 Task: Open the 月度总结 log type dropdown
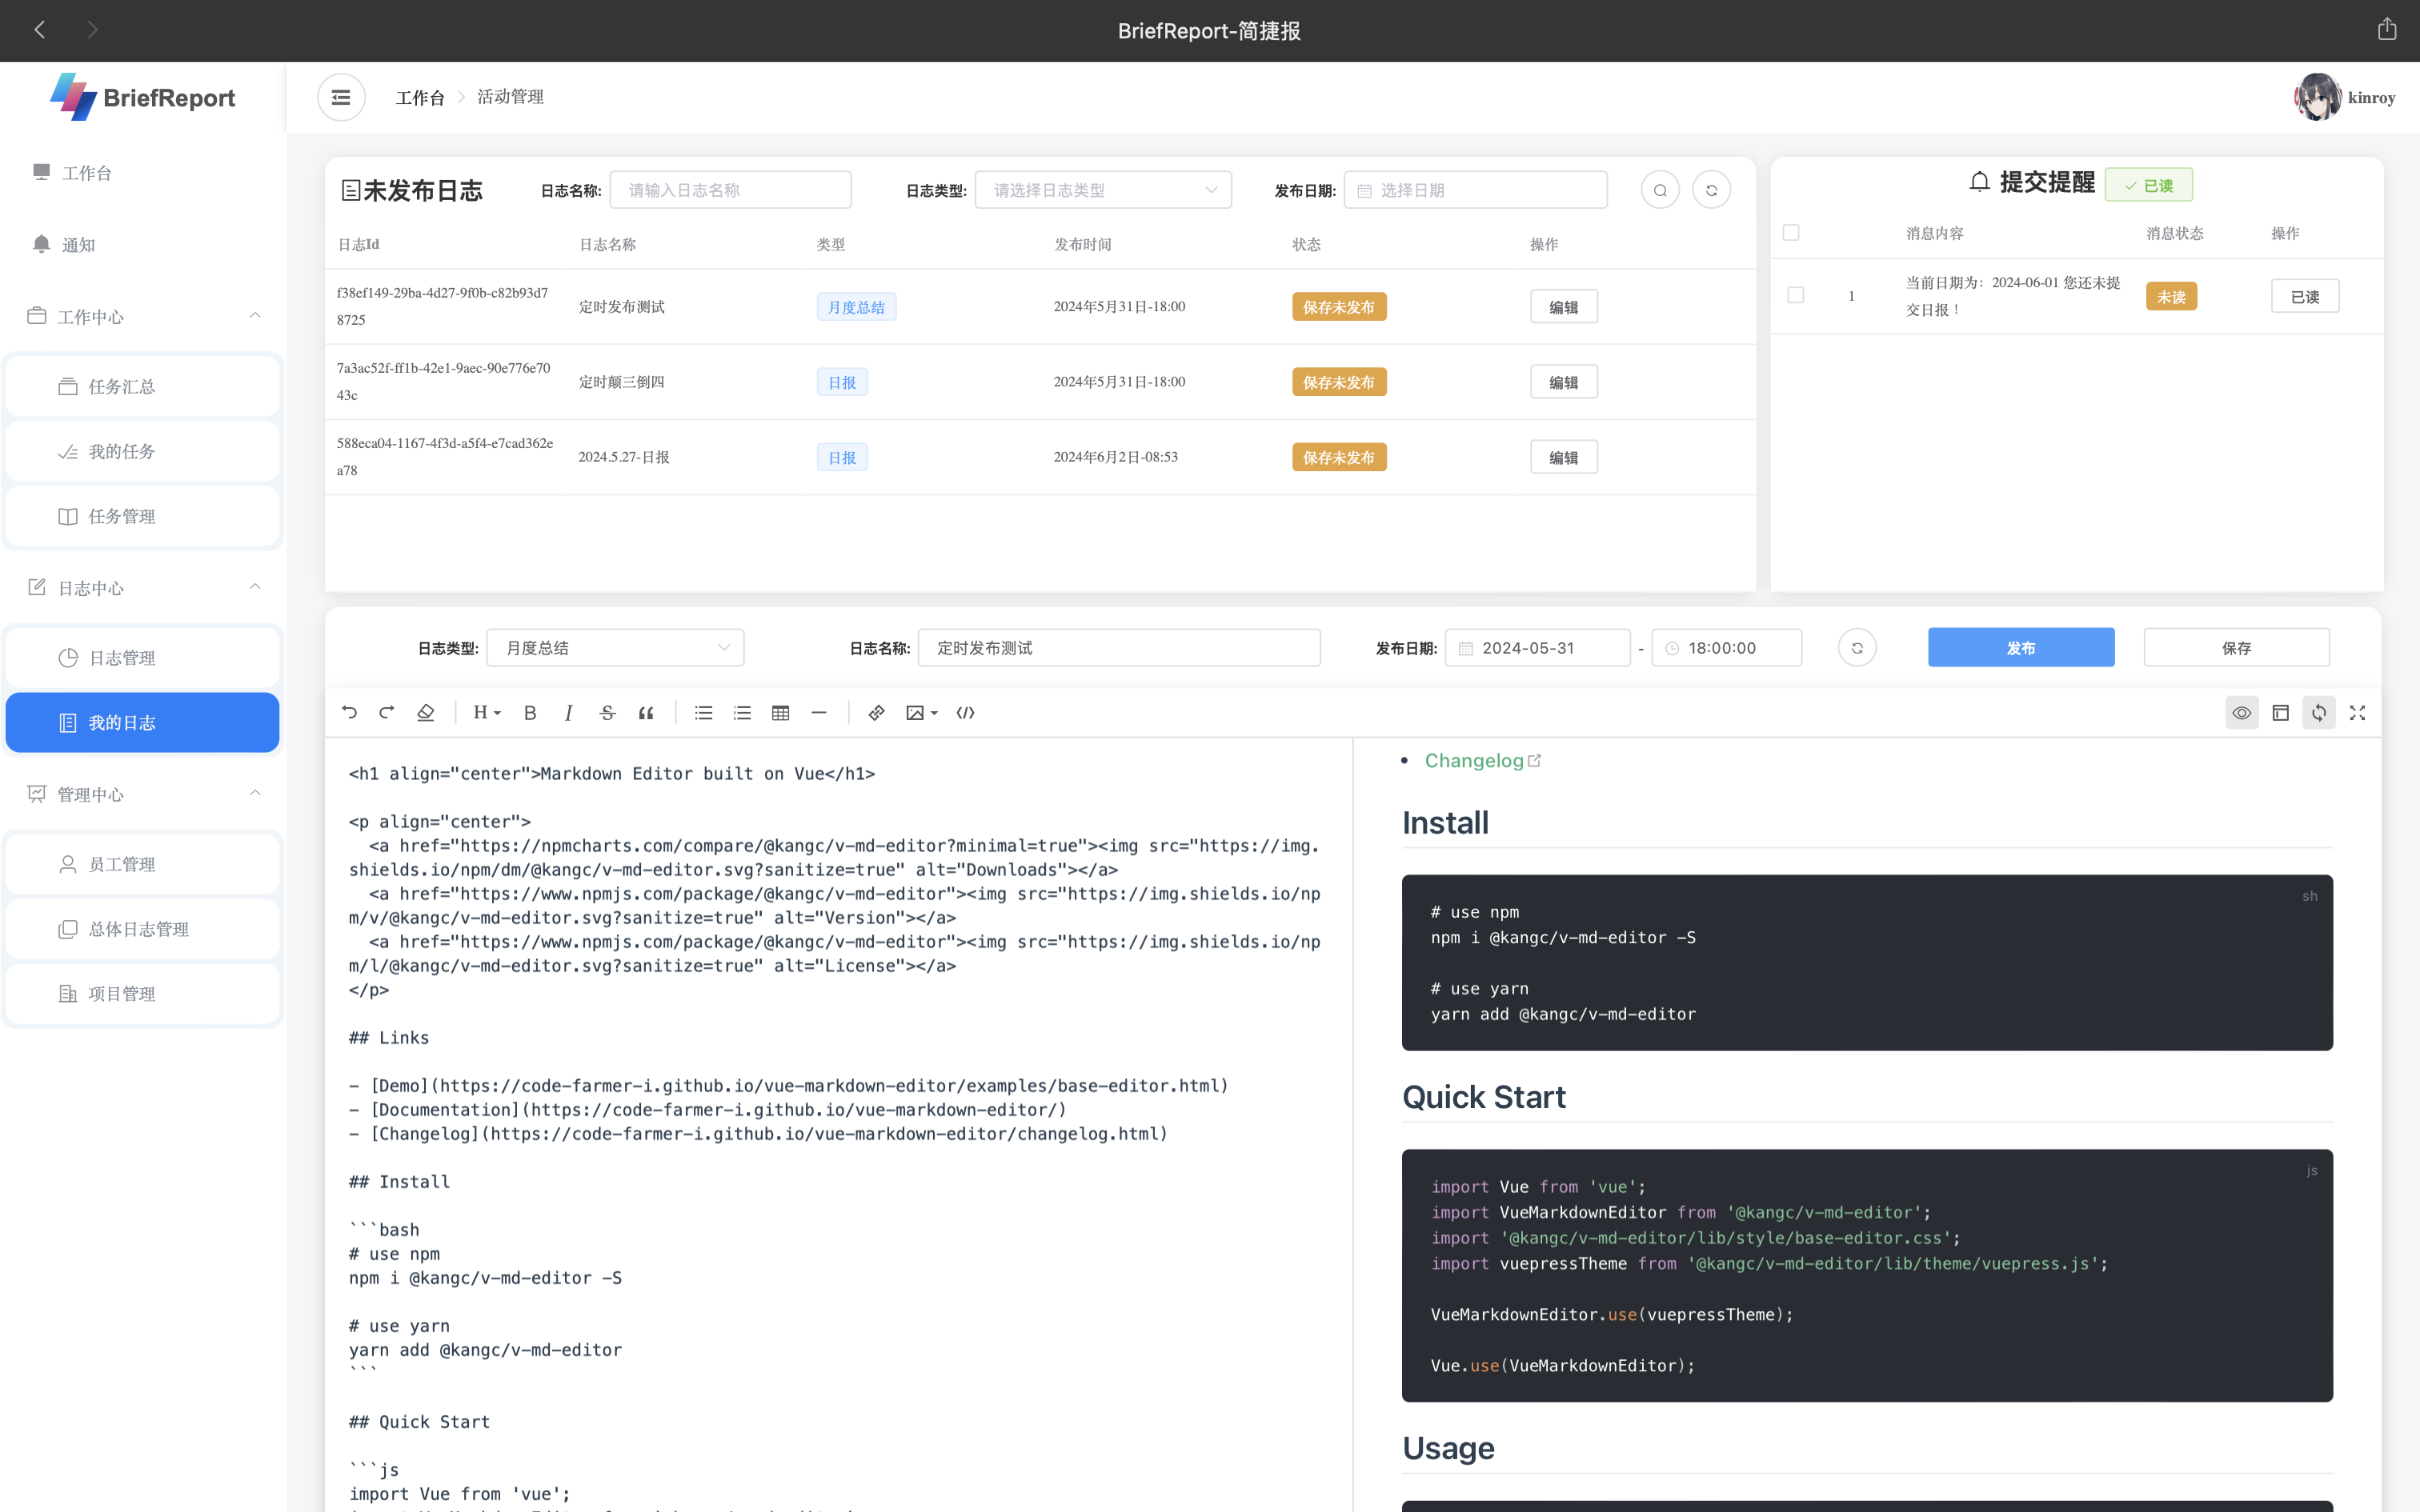615,647
